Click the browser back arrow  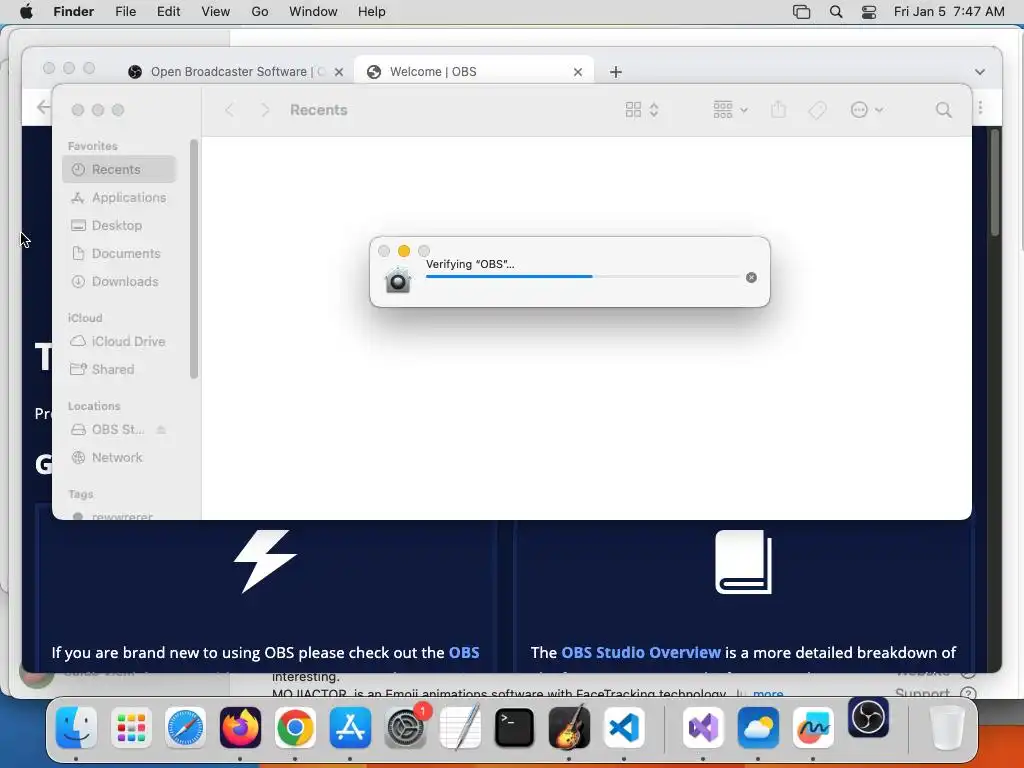click(43, 107)
